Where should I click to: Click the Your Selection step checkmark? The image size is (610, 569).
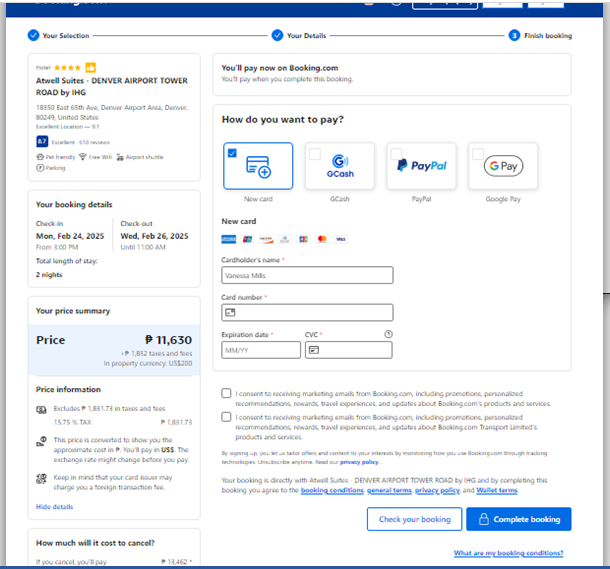pyautogui.click(x=33, y=35)
